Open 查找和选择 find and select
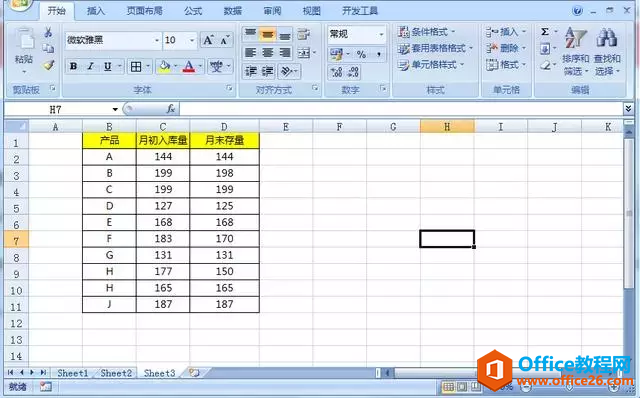Screen dimensions: 640x398 pyautogui.click(x=607, y=51)
